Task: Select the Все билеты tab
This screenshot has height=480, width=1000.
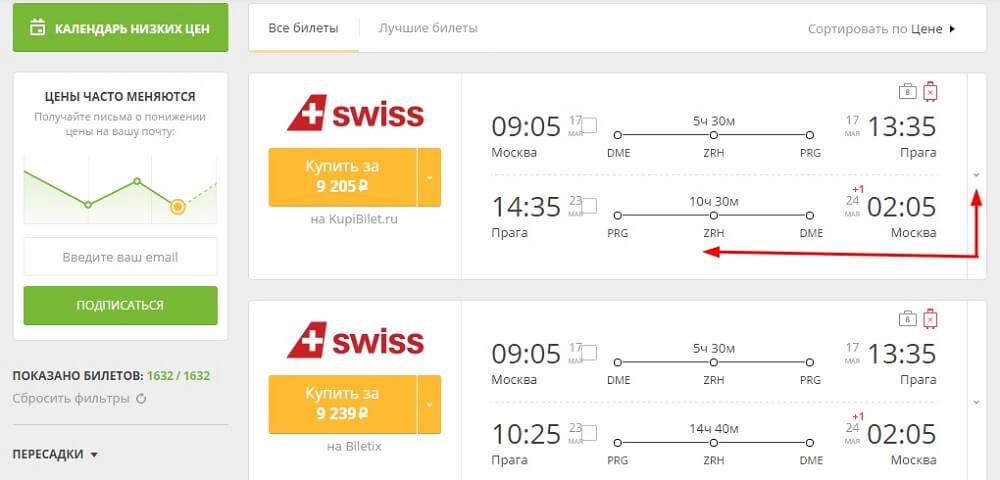Action: [x=304, y=28]
